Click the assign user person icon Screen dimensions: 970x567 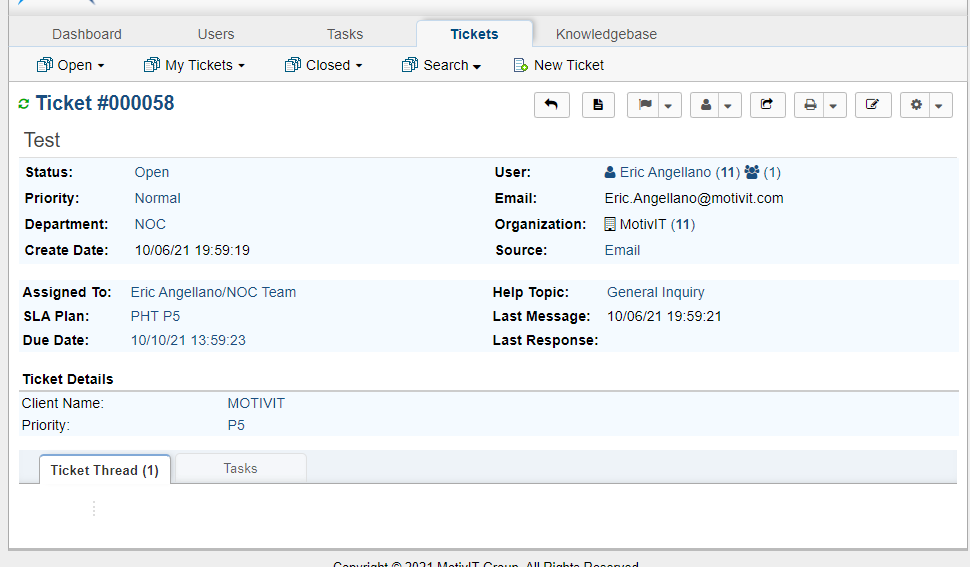click(706, 105)
